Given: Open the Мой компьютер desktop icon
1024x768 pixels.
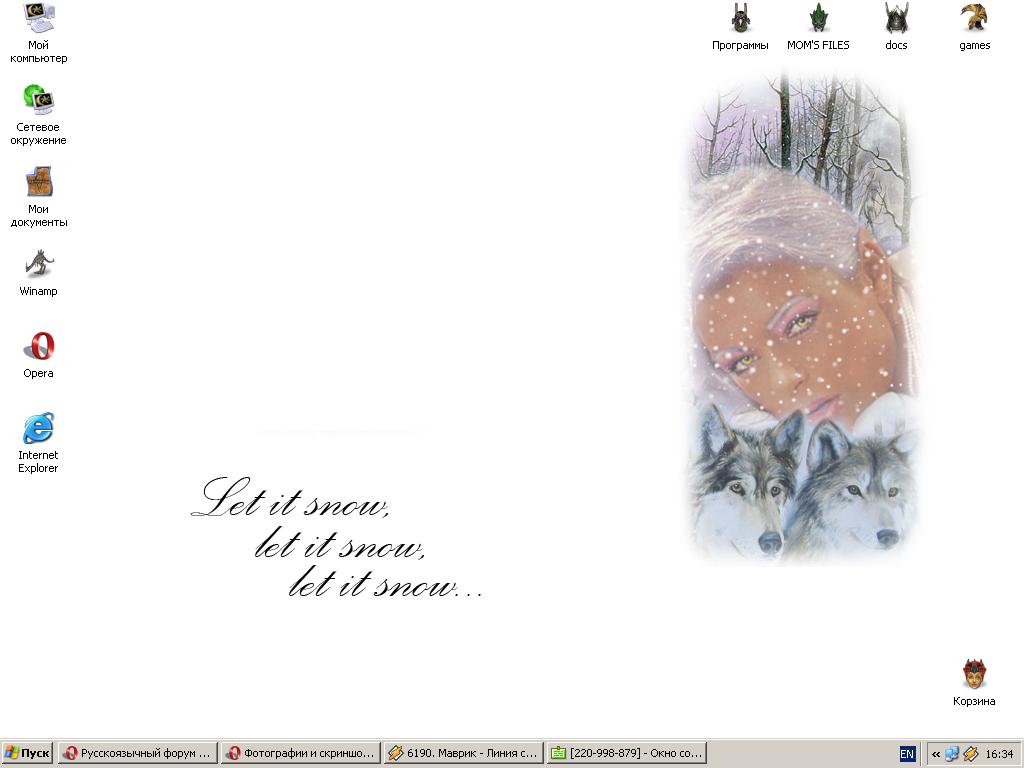Looking at the screenshot, I should (x=39, y=33).
